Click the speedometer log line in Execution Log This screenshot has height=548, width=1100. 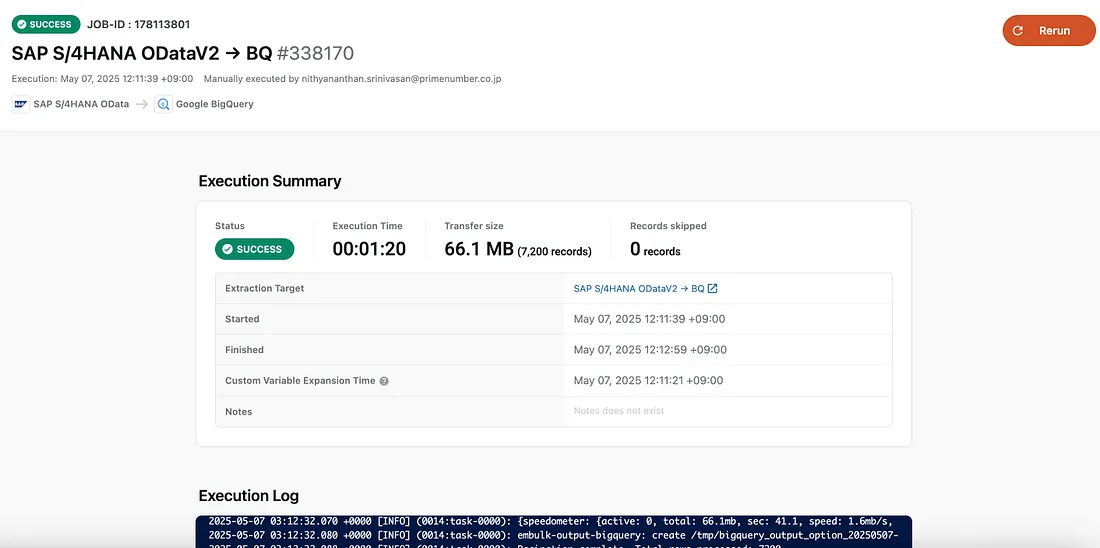coord(551,522)
